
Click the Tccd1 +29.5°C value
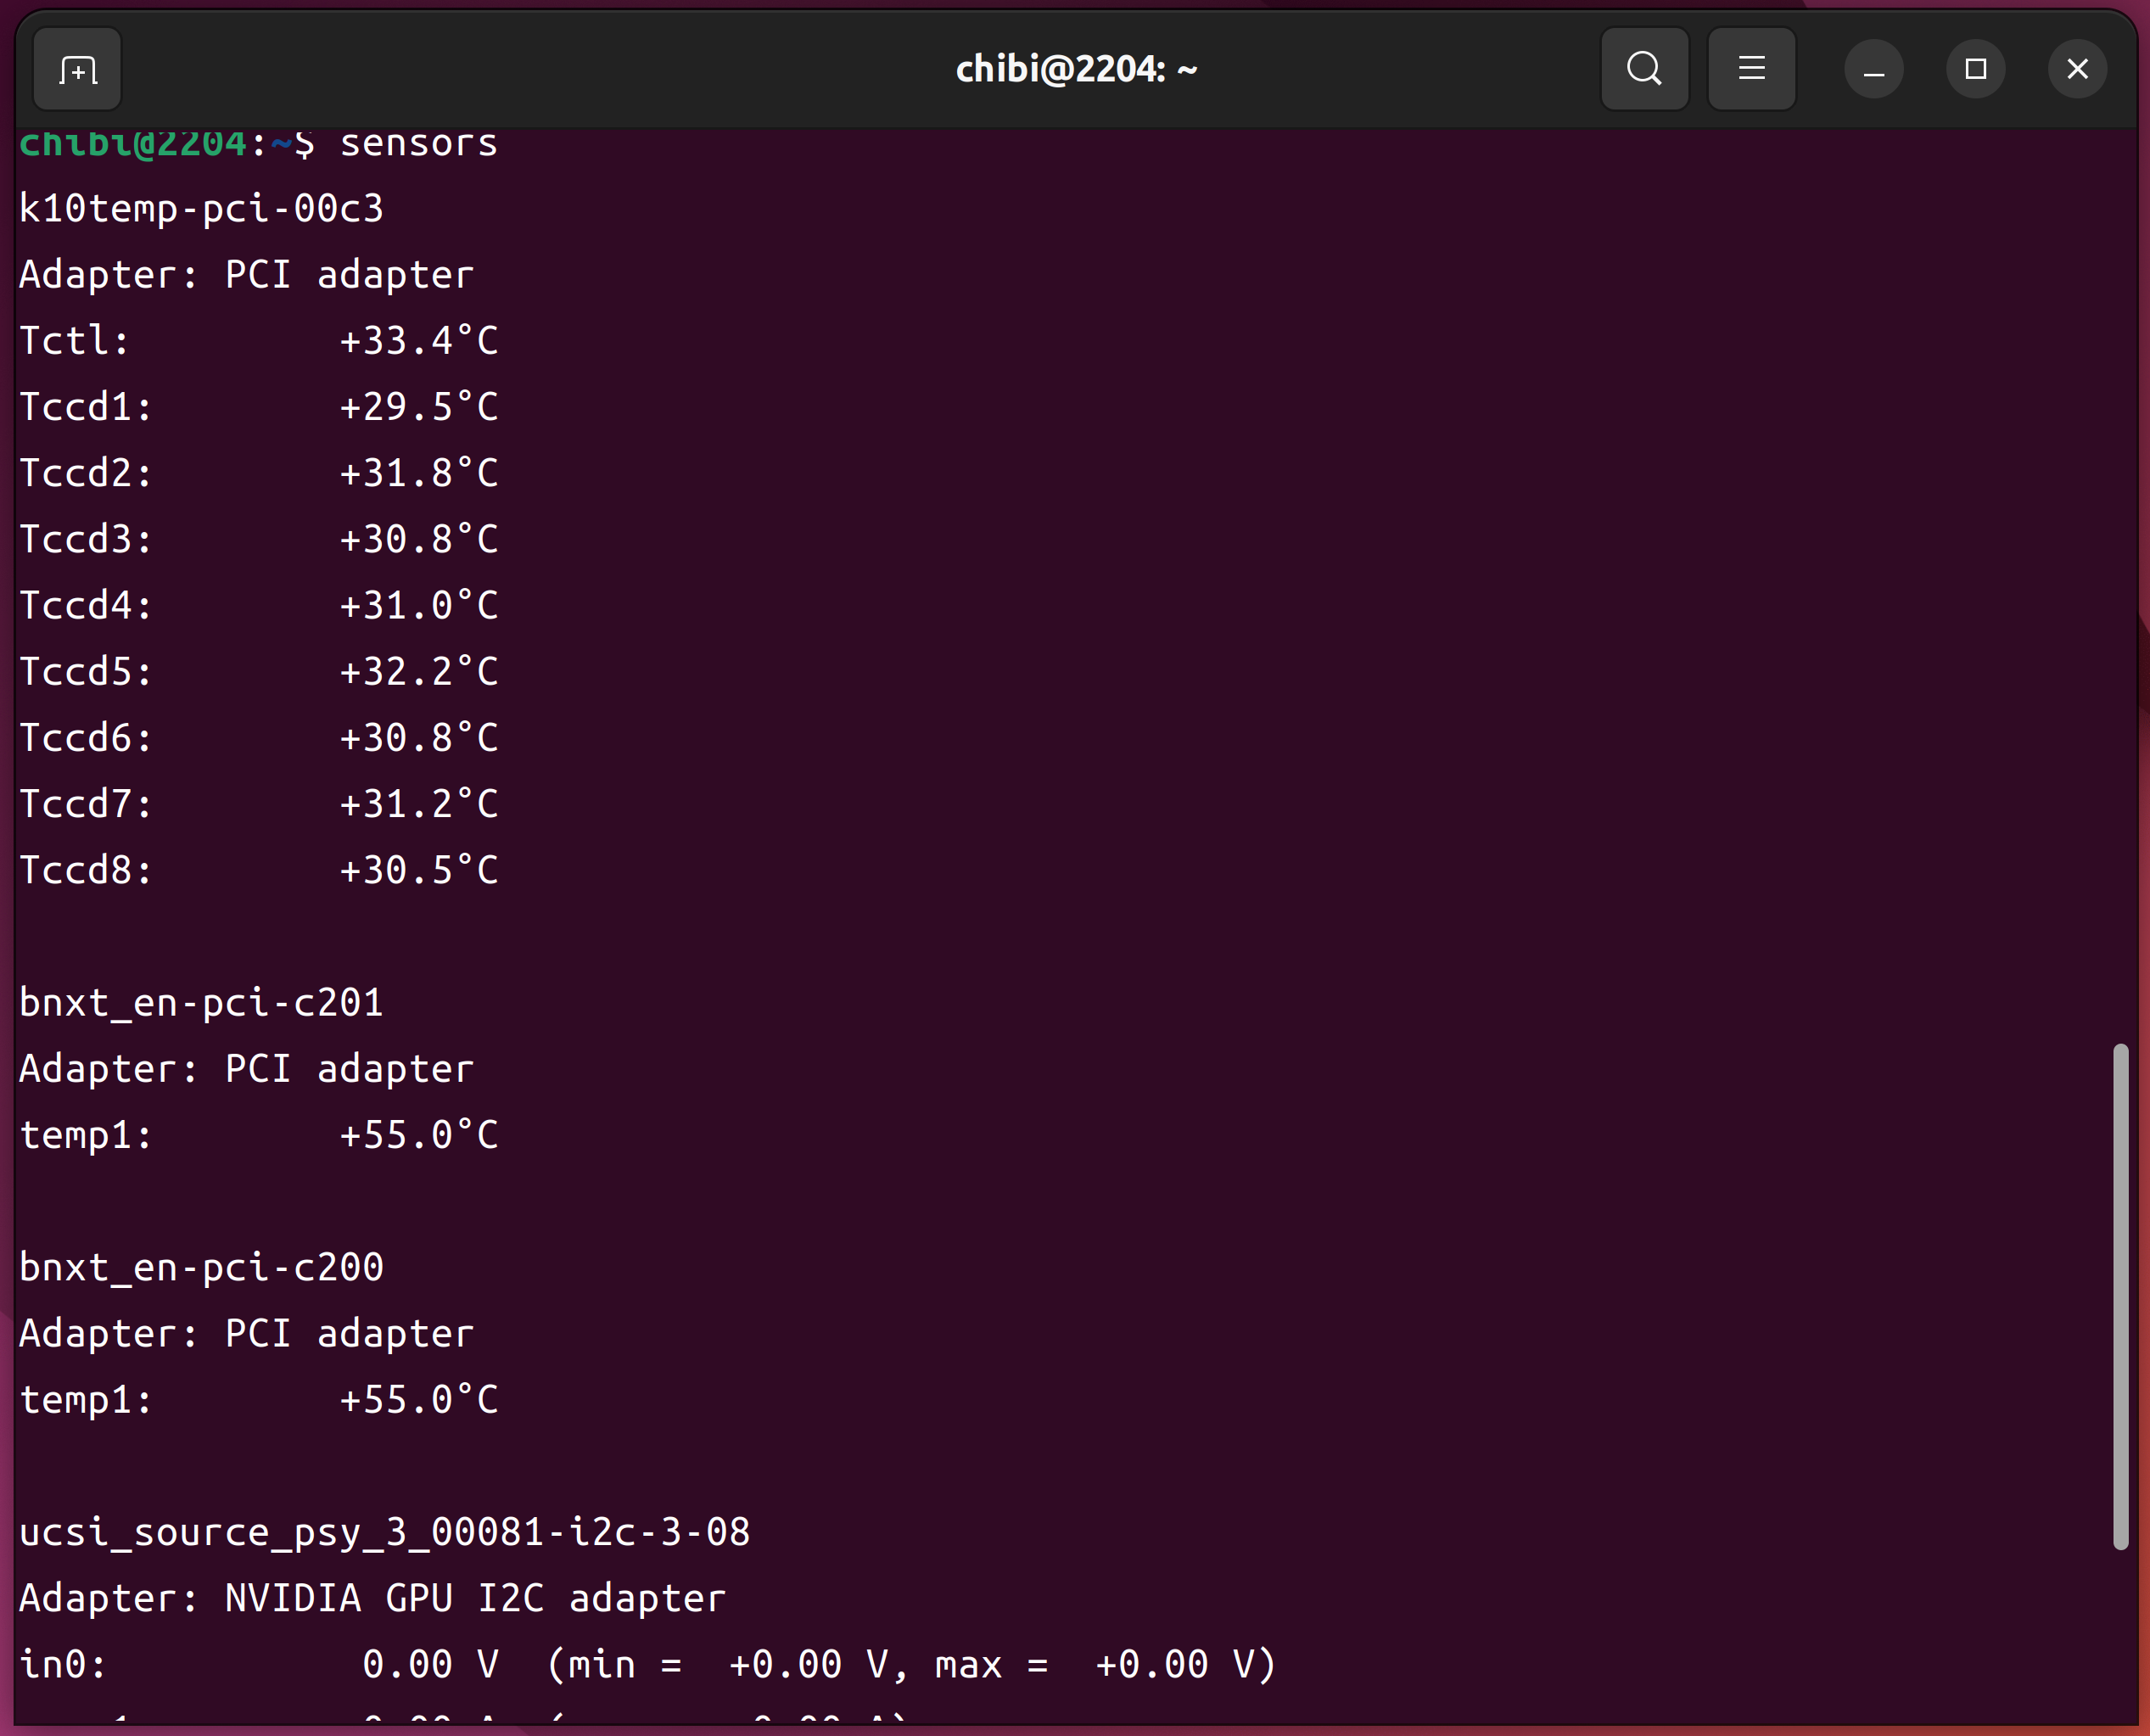coord(418,407)
